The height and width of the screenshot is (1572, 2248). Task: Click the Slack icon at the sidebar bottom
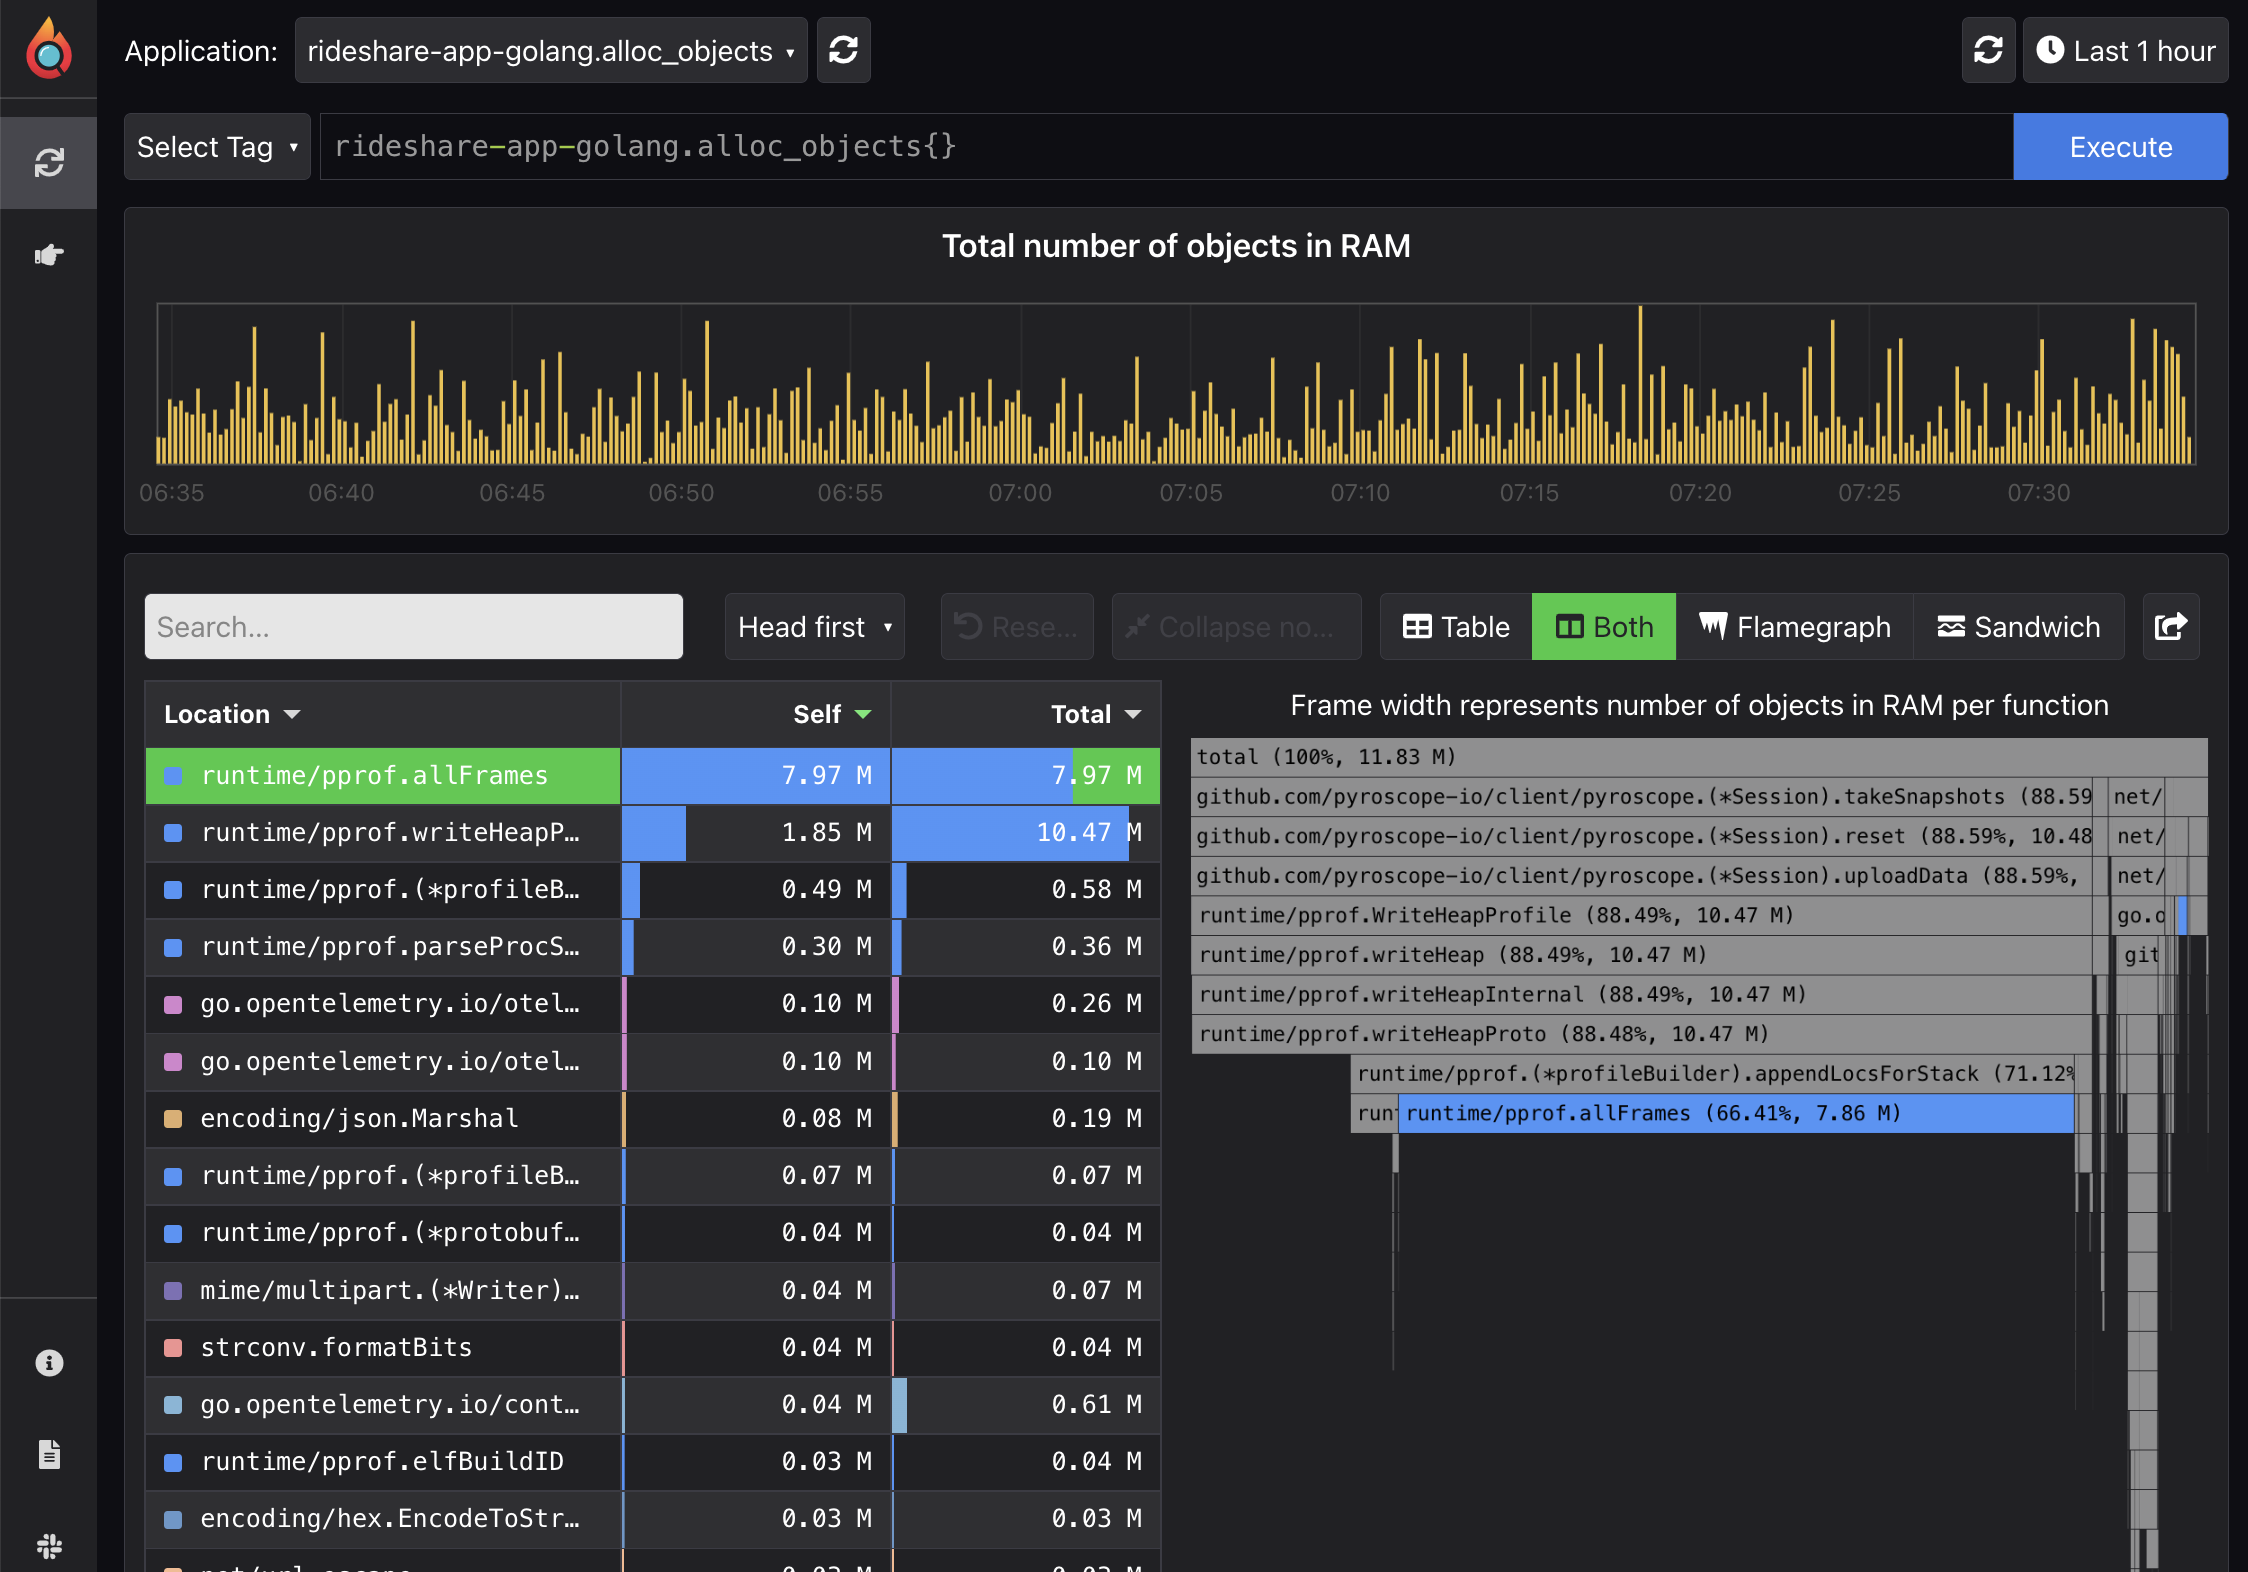coord(48,1547)
